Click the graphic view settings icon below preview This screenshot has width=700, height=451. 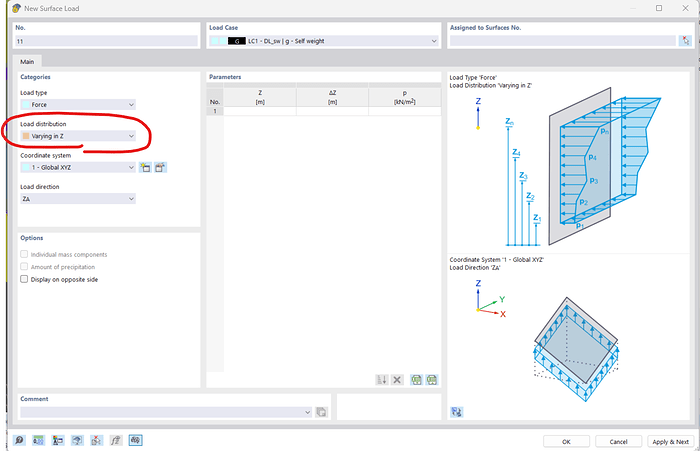click(x=457, y=411)
